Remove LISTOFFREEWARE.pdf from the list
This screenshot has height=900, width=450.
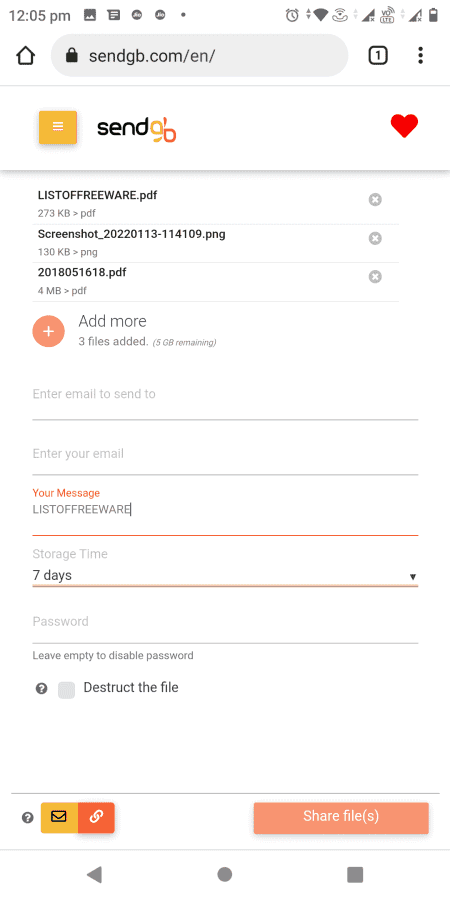pyautogui.click(x=375, y=200)
